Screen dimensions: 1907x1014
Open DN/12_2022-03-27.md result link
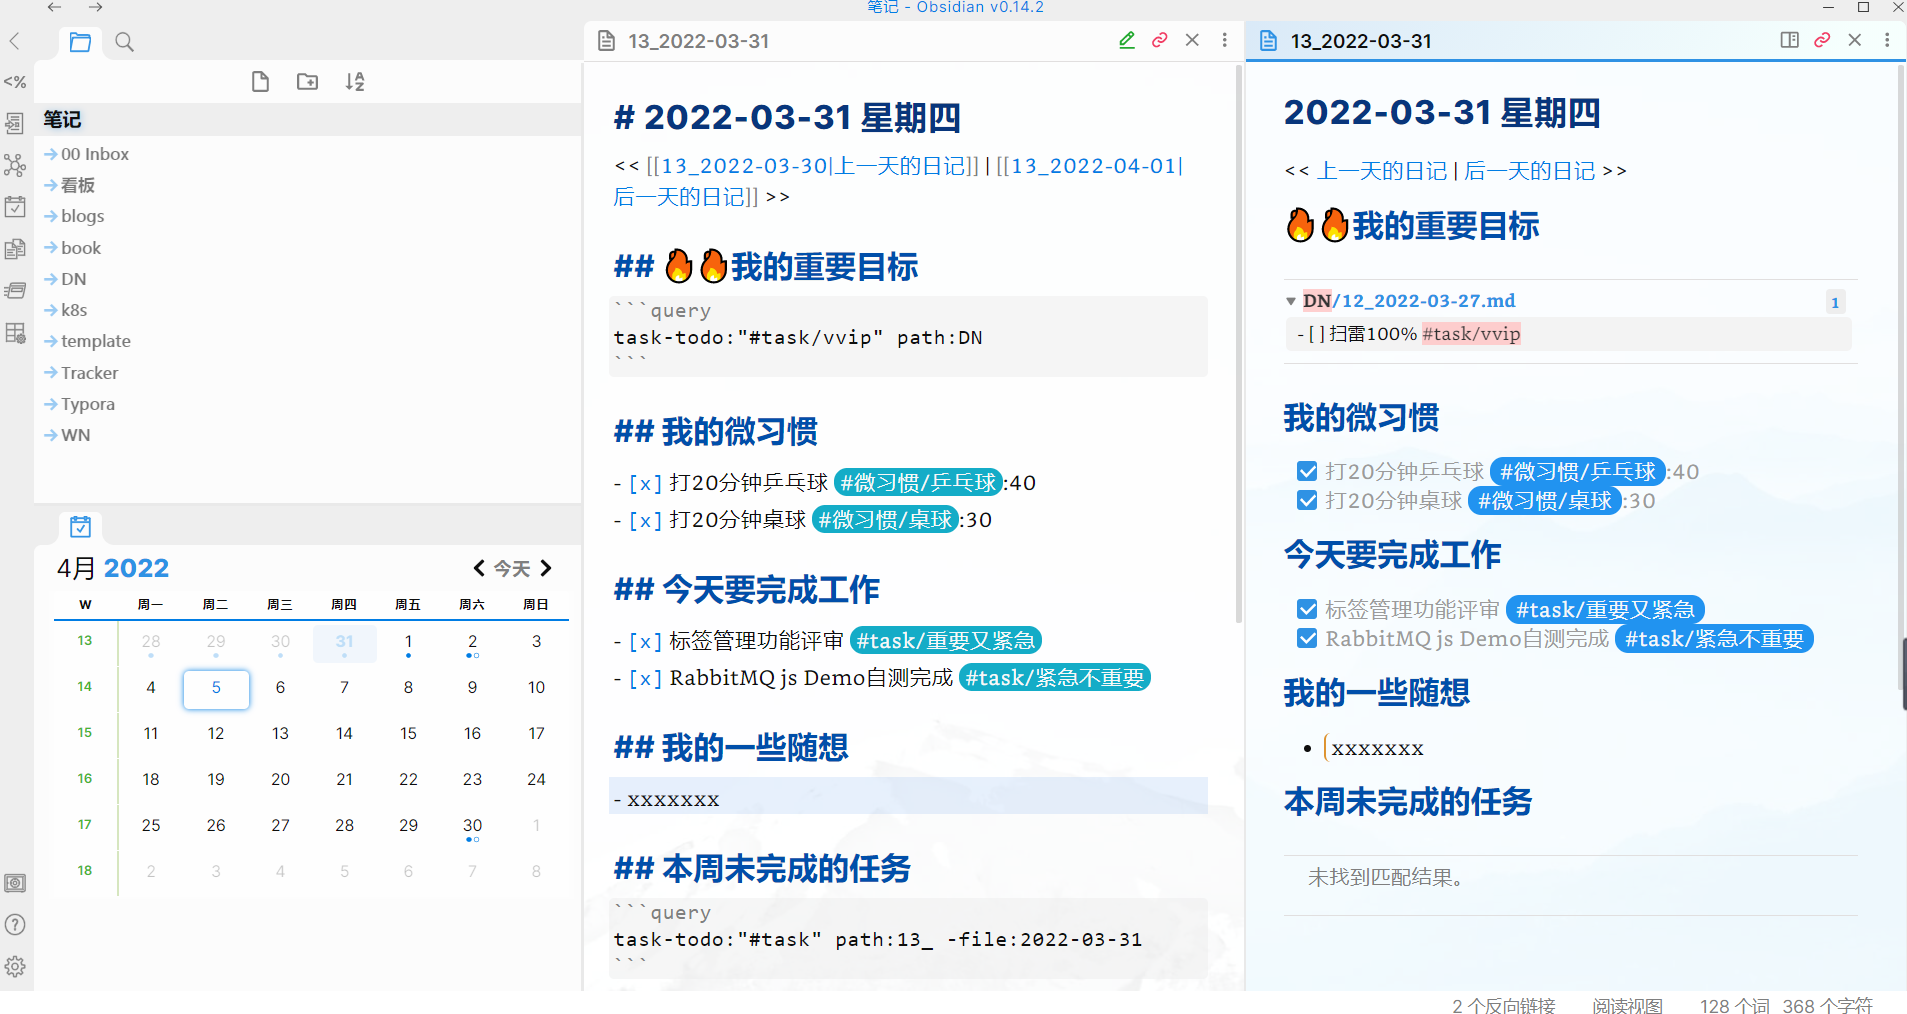coord(1409,301)
